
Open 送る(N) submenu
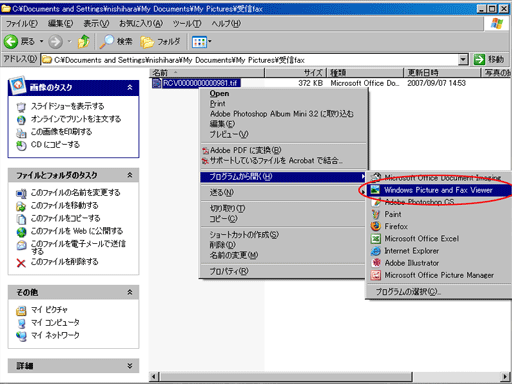283,193
